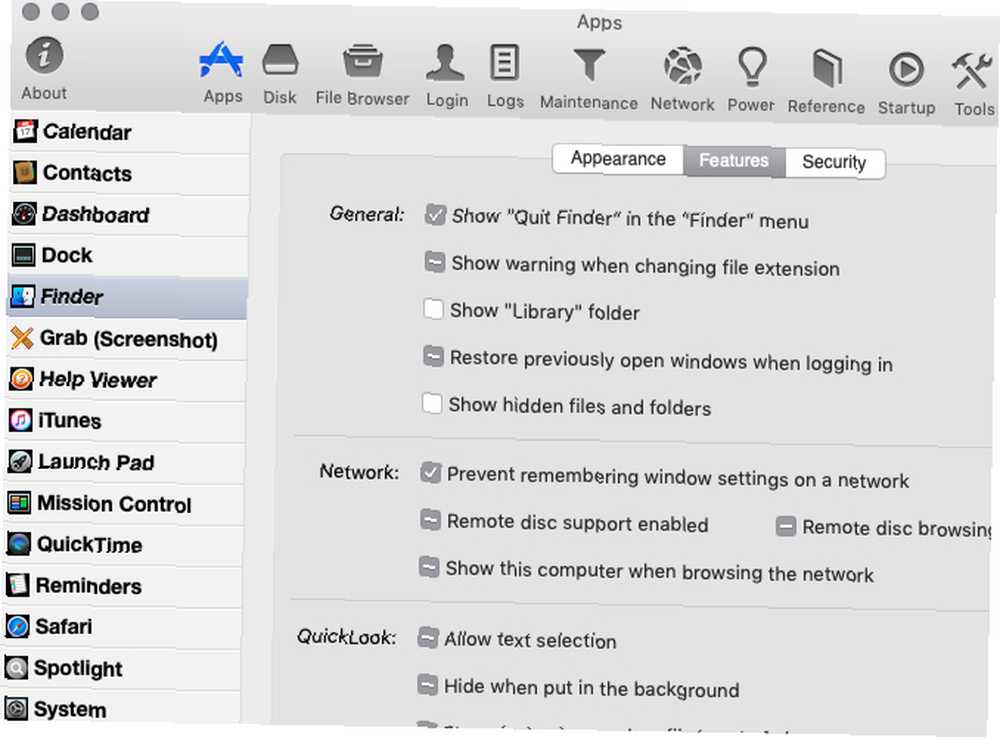
Task: Select iTunes label in the sidebar
Action: pos(70,421)
